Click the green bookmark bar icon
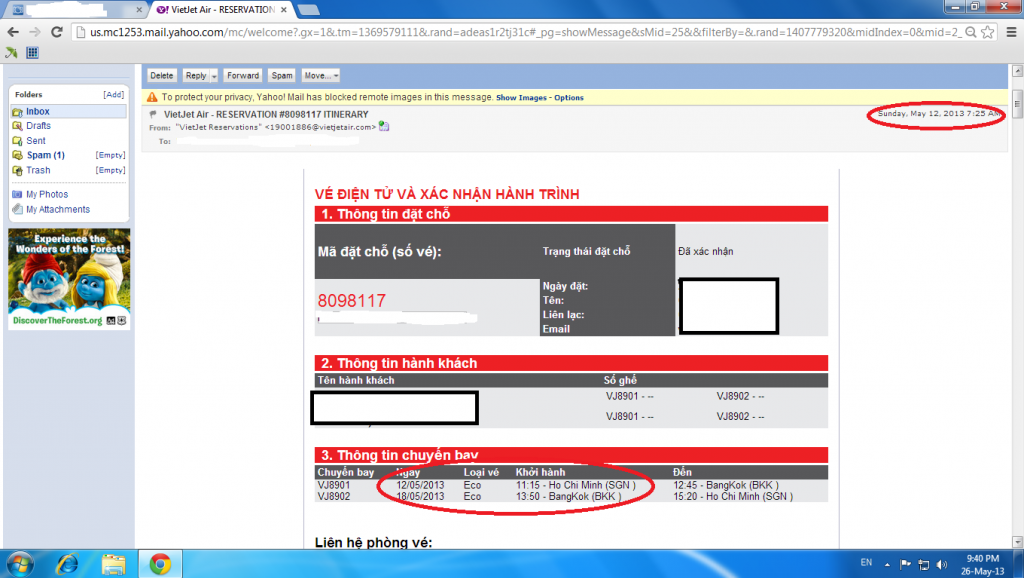The height and width of the screenshot is (578, 1024). [11, 53]
